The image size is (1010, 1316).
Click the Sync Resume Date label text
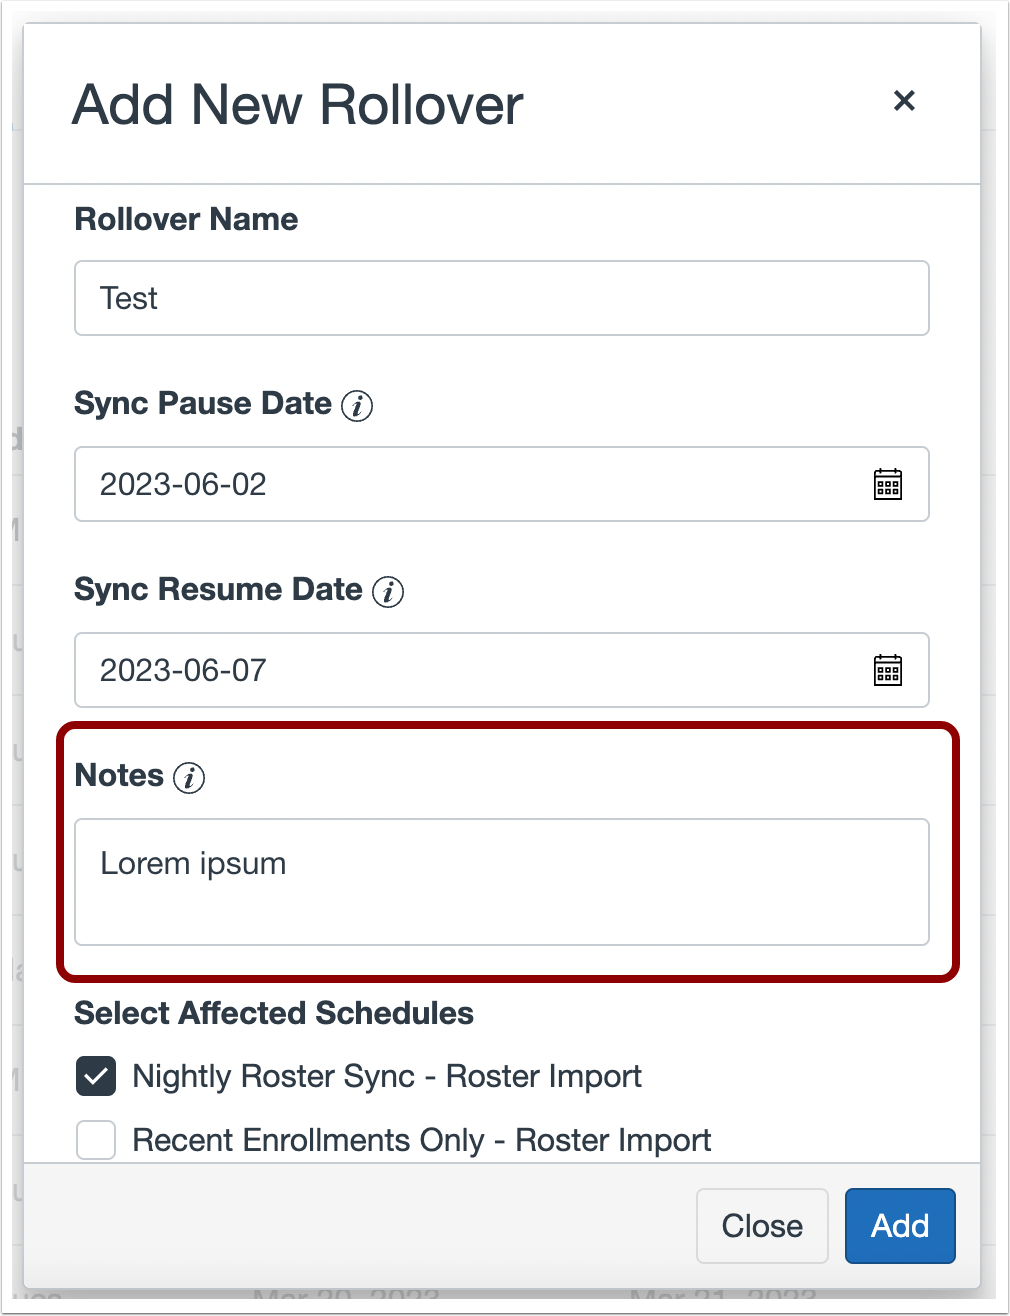(218, 589)
